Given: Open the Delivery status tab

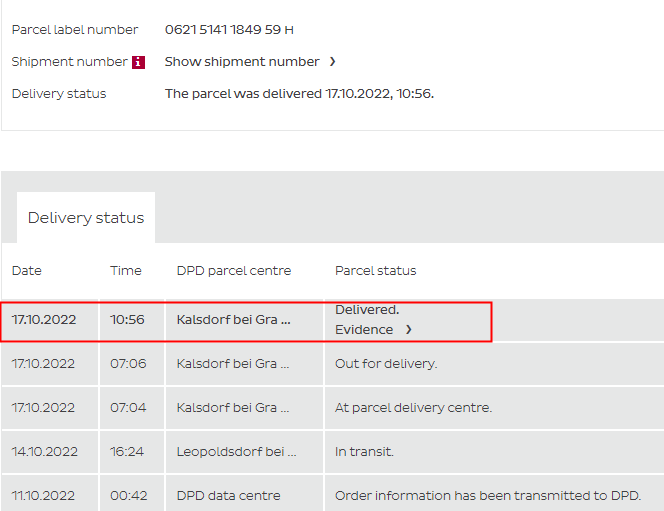Looking at the screenshot, I should click(86, 218).
